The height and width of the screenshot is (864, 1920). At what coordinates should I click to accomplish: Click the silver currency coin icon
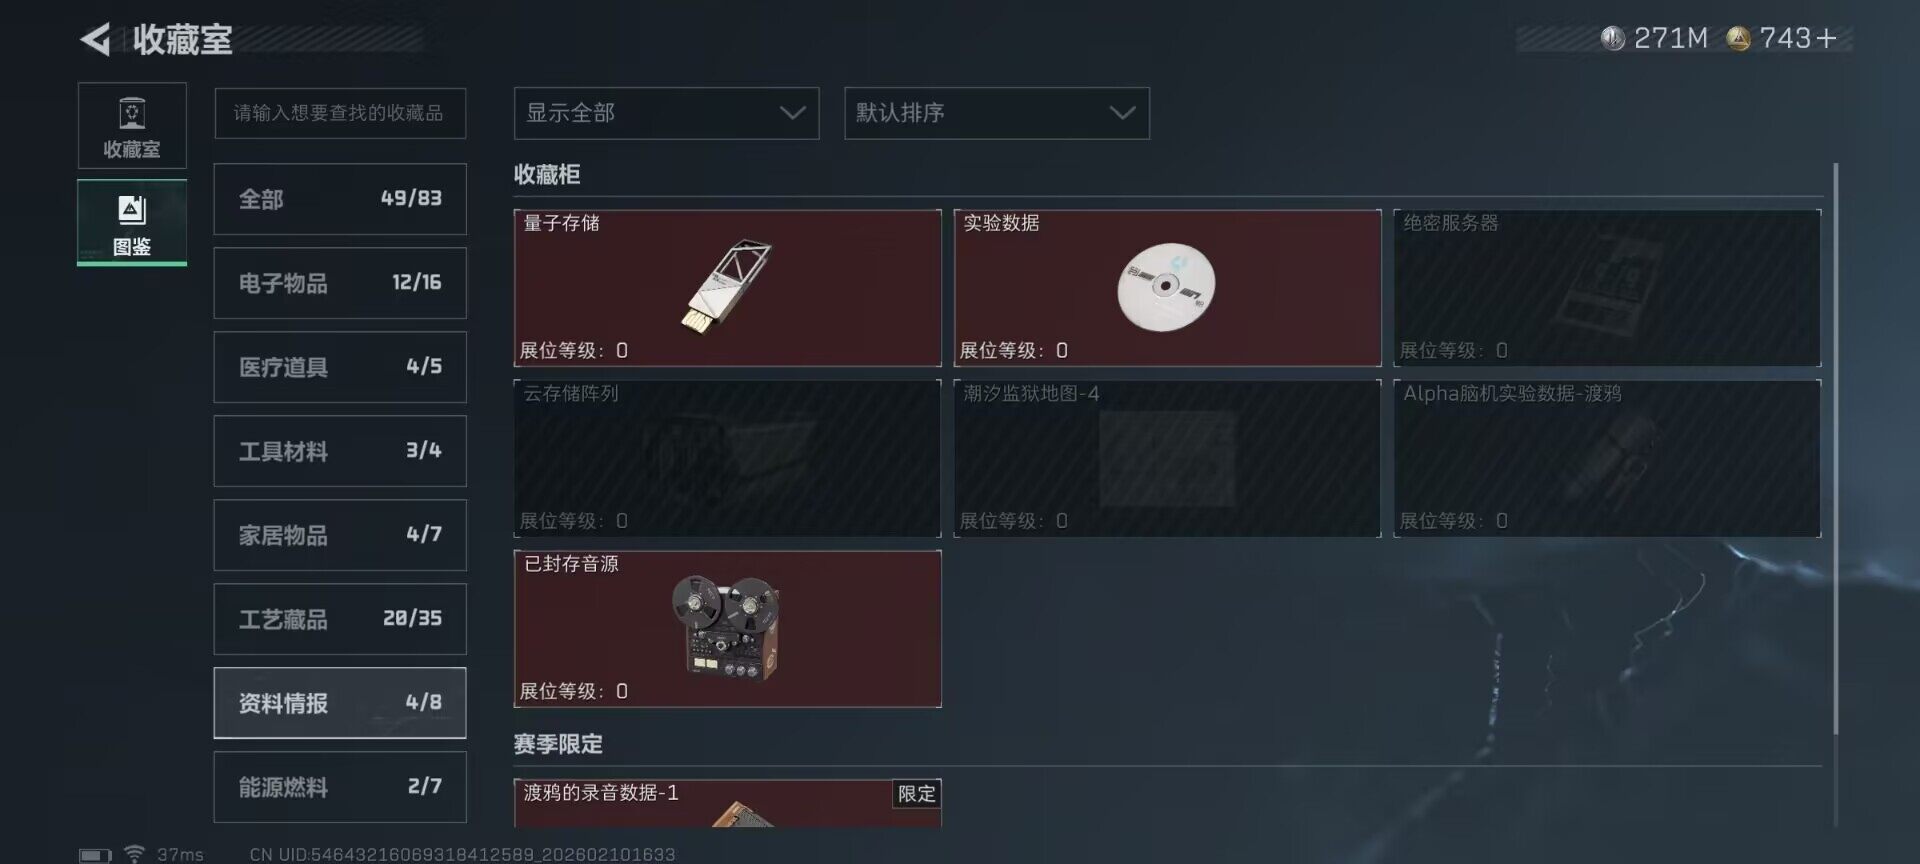pyautogui.click(x=1612, y=38)
